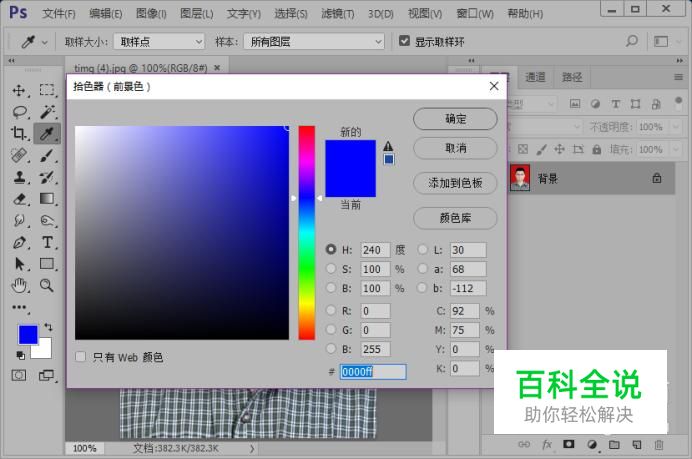This screenshot has width=692, height=459.
Task: Enable the Only Web Colors checkbox
Action: (80, 357)
